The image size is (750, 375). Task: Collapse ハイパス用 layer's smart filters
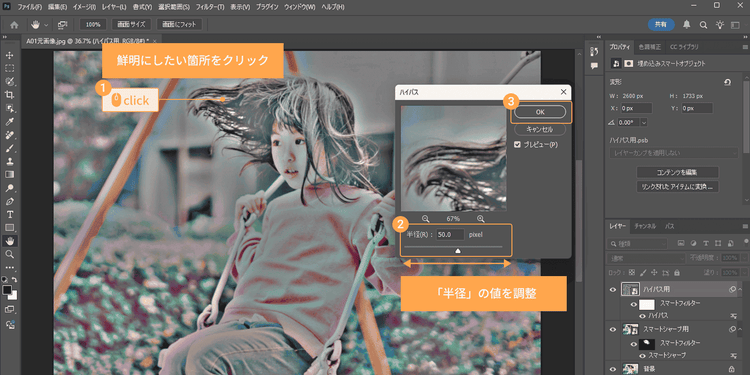coord(740,289)
